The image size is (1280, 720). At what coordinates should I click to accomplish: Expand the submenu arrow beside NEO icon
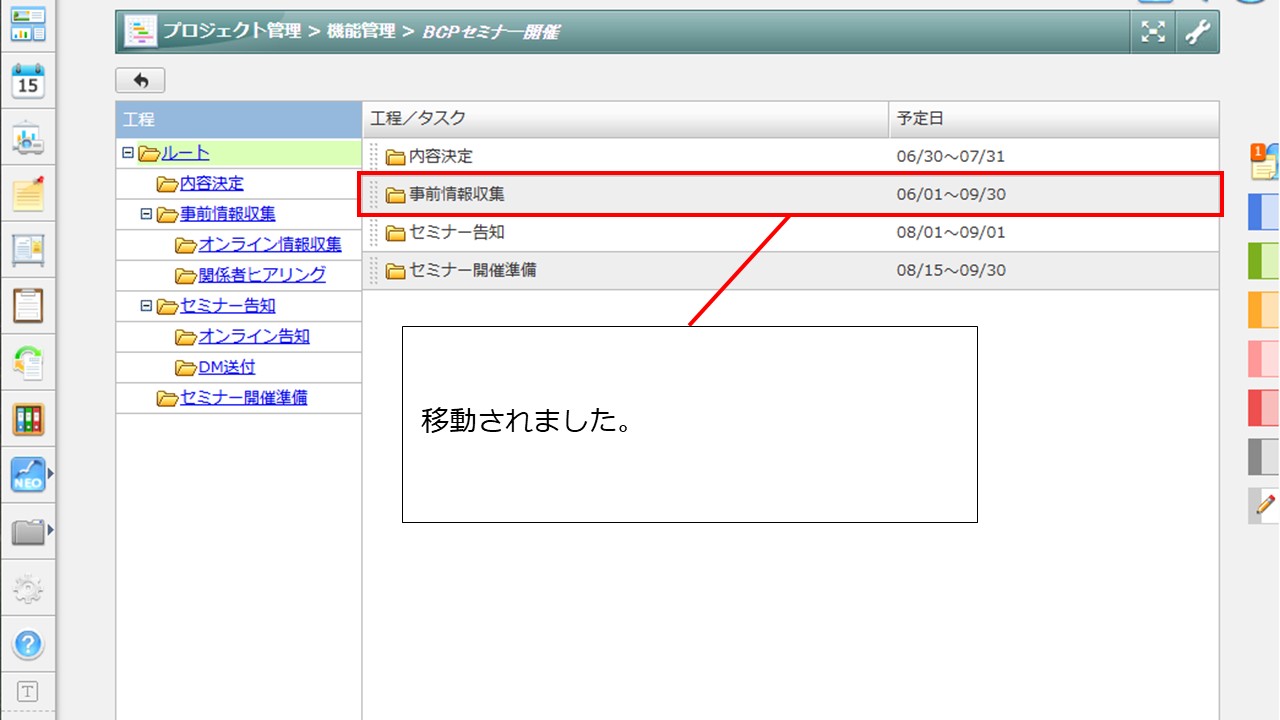click(x=50, y=474)
